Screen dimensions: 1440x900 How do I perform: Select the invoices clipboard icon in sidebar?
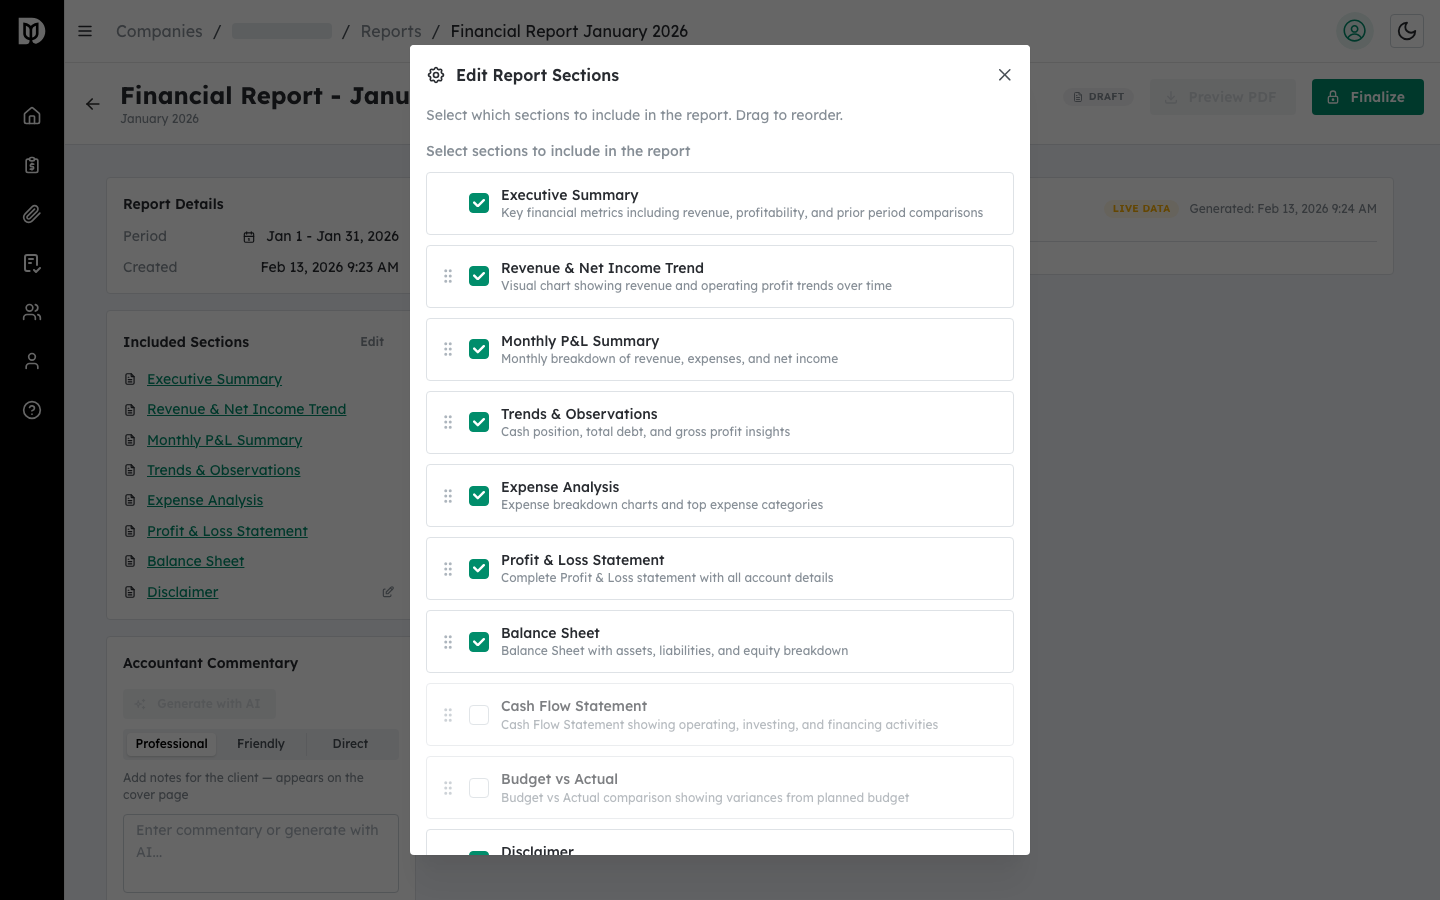(31, 164)
